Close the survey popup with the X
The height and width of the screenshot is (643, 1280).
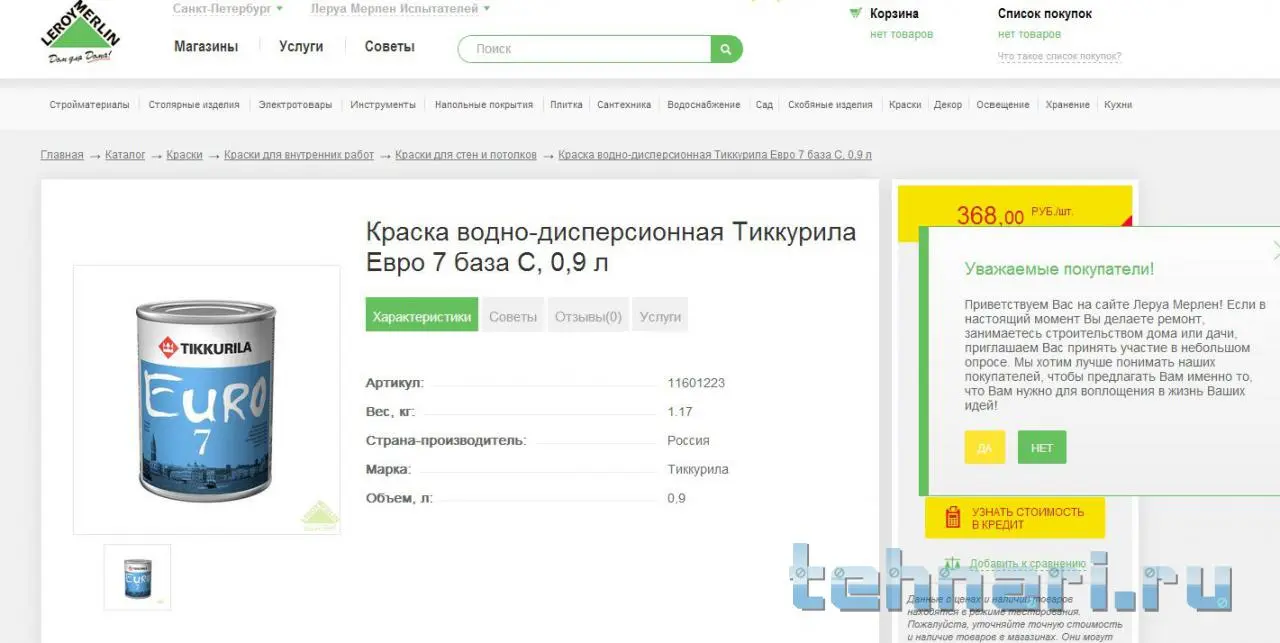pyautogui.click(x=1275, y=249)
